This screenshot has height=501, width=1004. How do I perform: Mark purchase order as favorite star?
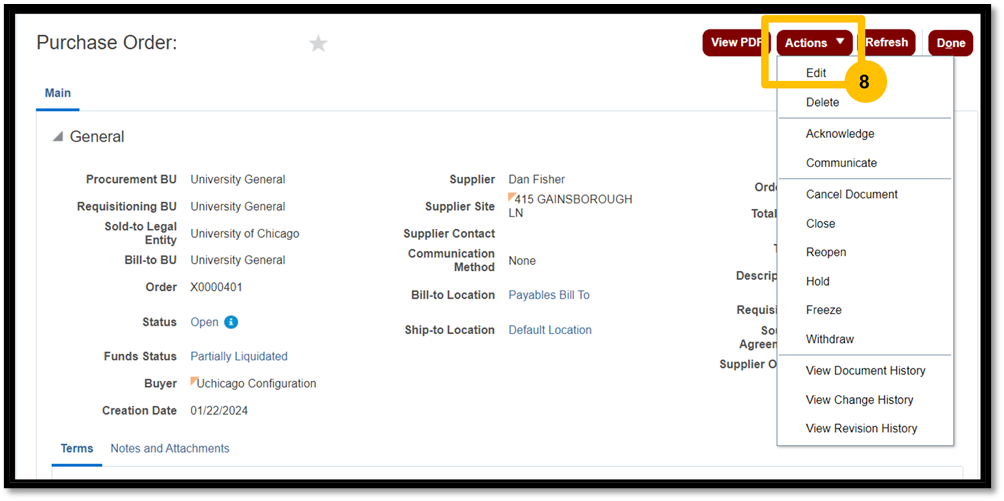(318, 44)
